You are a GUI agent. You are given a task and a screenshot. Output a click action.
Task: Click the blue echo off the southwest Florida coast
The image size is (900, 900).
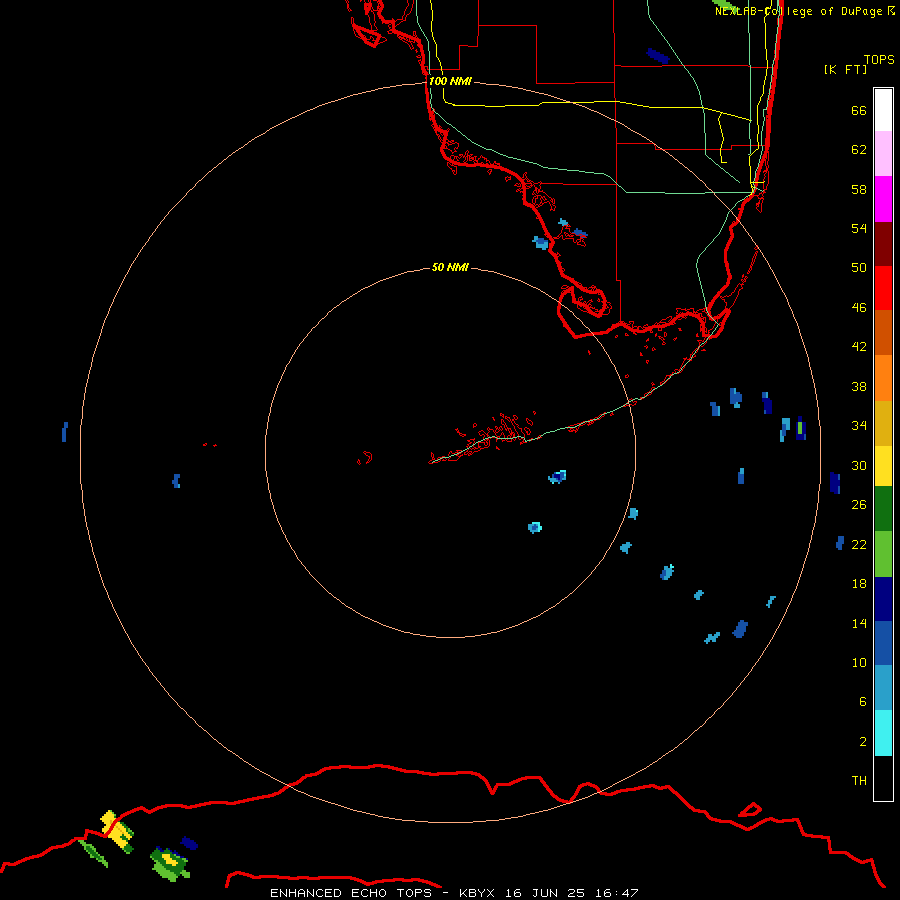541,242
